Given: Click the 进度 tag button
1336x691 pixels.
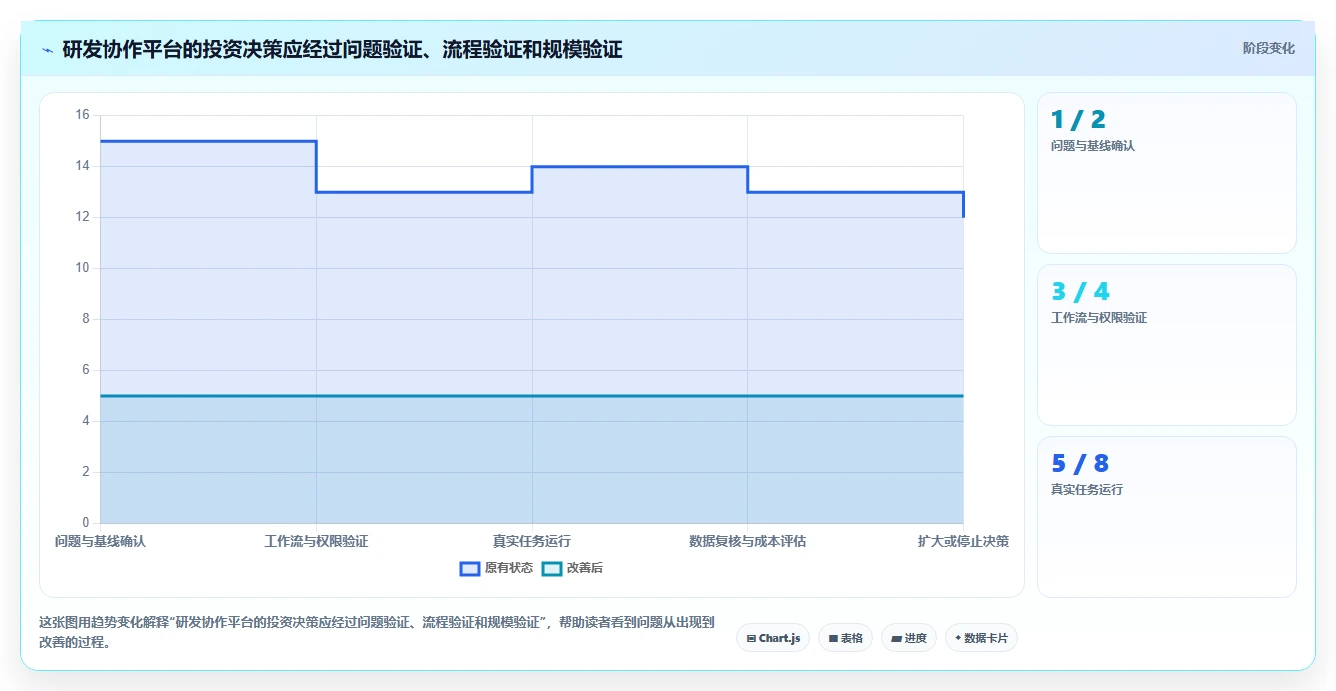Looking at the screenshot, I should tap(909, 638).
